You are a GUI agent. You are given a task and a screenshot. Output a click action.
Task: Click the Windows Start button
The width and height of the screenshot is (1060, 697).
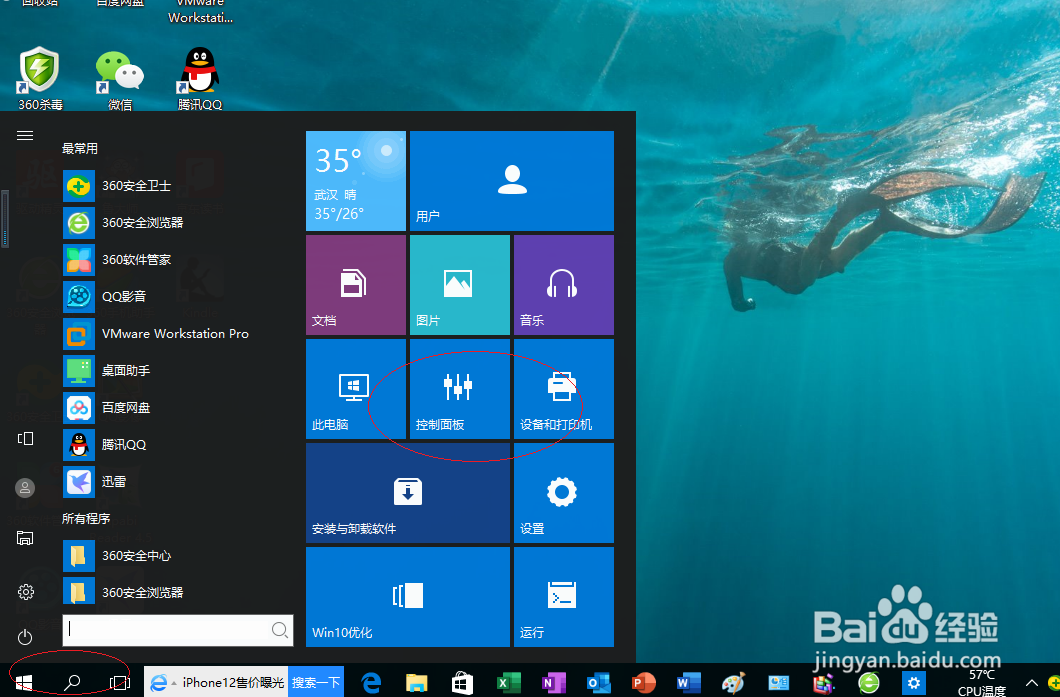(24, 683)
